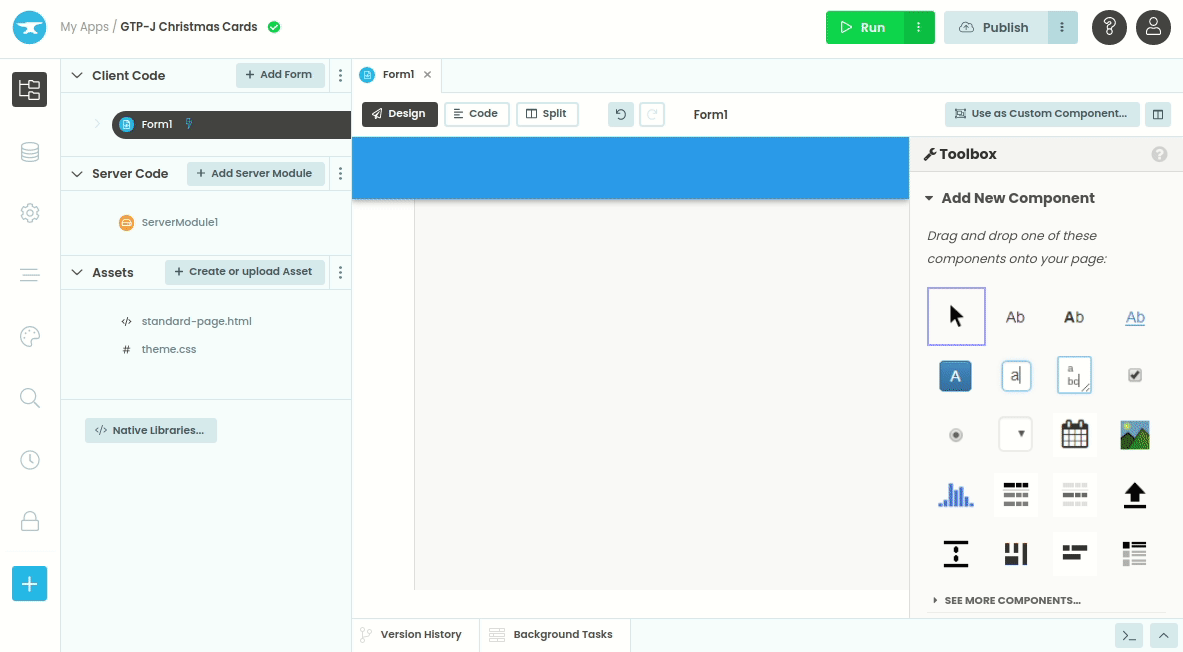Open the Version History bottom tab

(x=411, y=635)
